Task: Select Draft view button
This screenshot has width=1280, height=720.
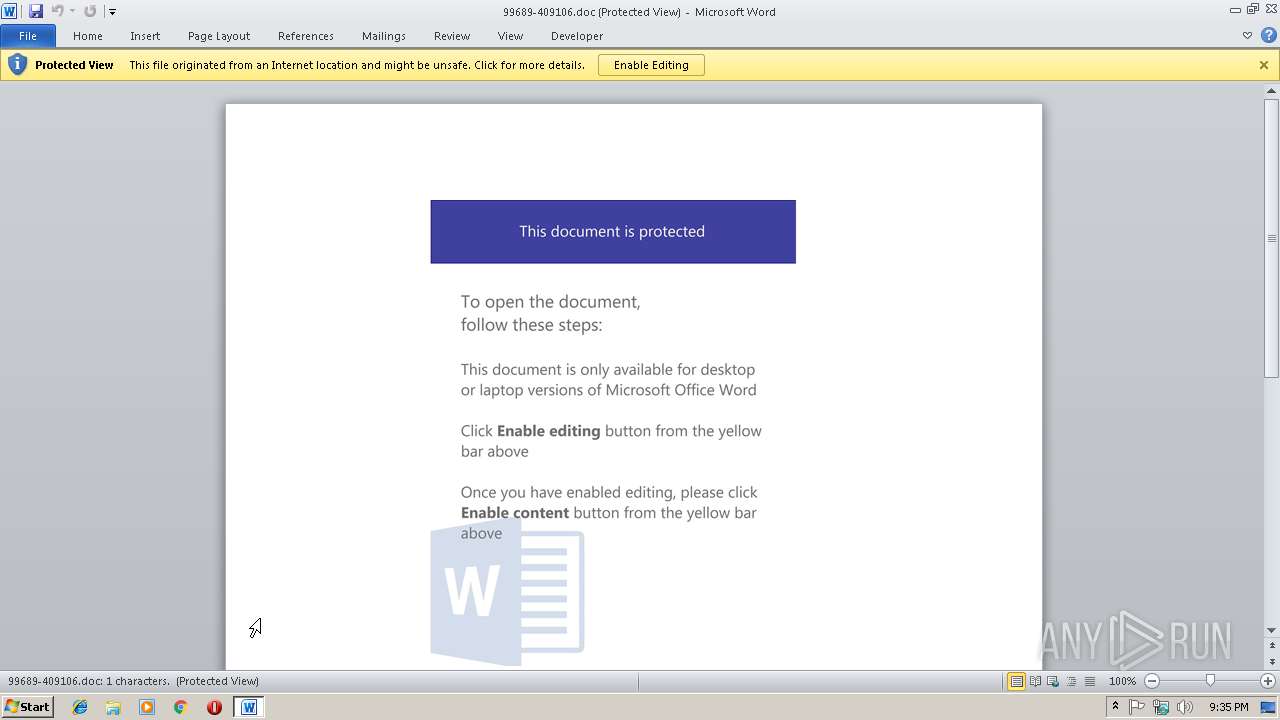Action: coord(1089,681)
